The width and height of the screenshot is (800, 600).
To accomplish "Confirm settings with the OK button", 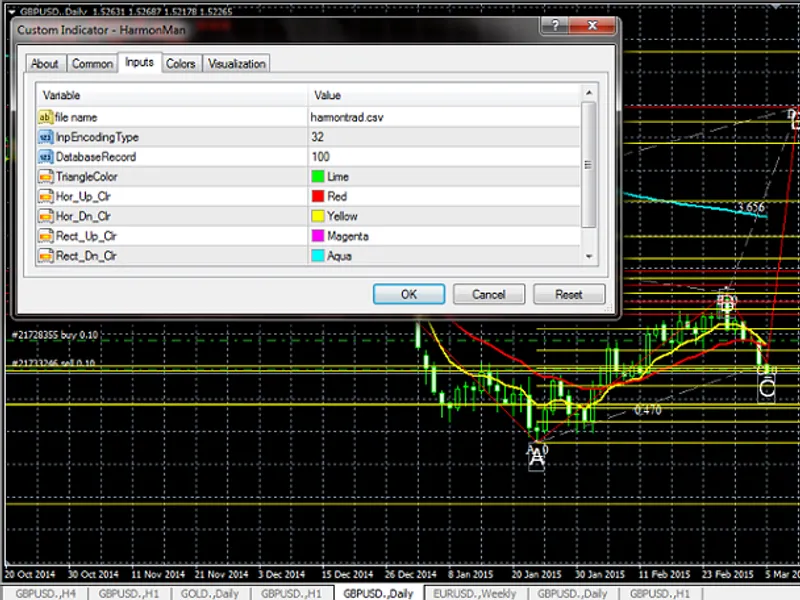I will [409, 294].
